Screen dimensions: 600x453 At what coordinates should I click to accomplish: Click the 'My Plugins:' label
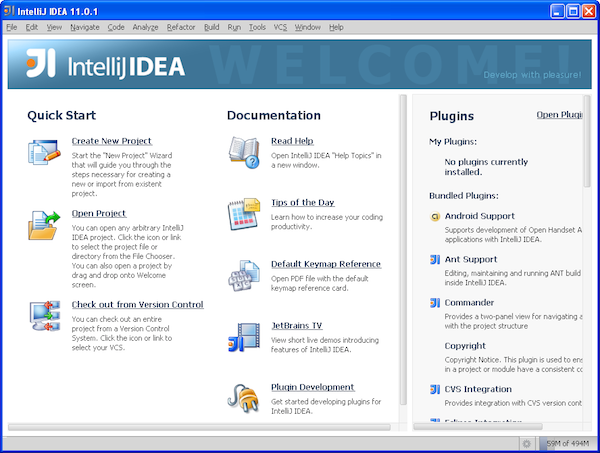(453, 142)
